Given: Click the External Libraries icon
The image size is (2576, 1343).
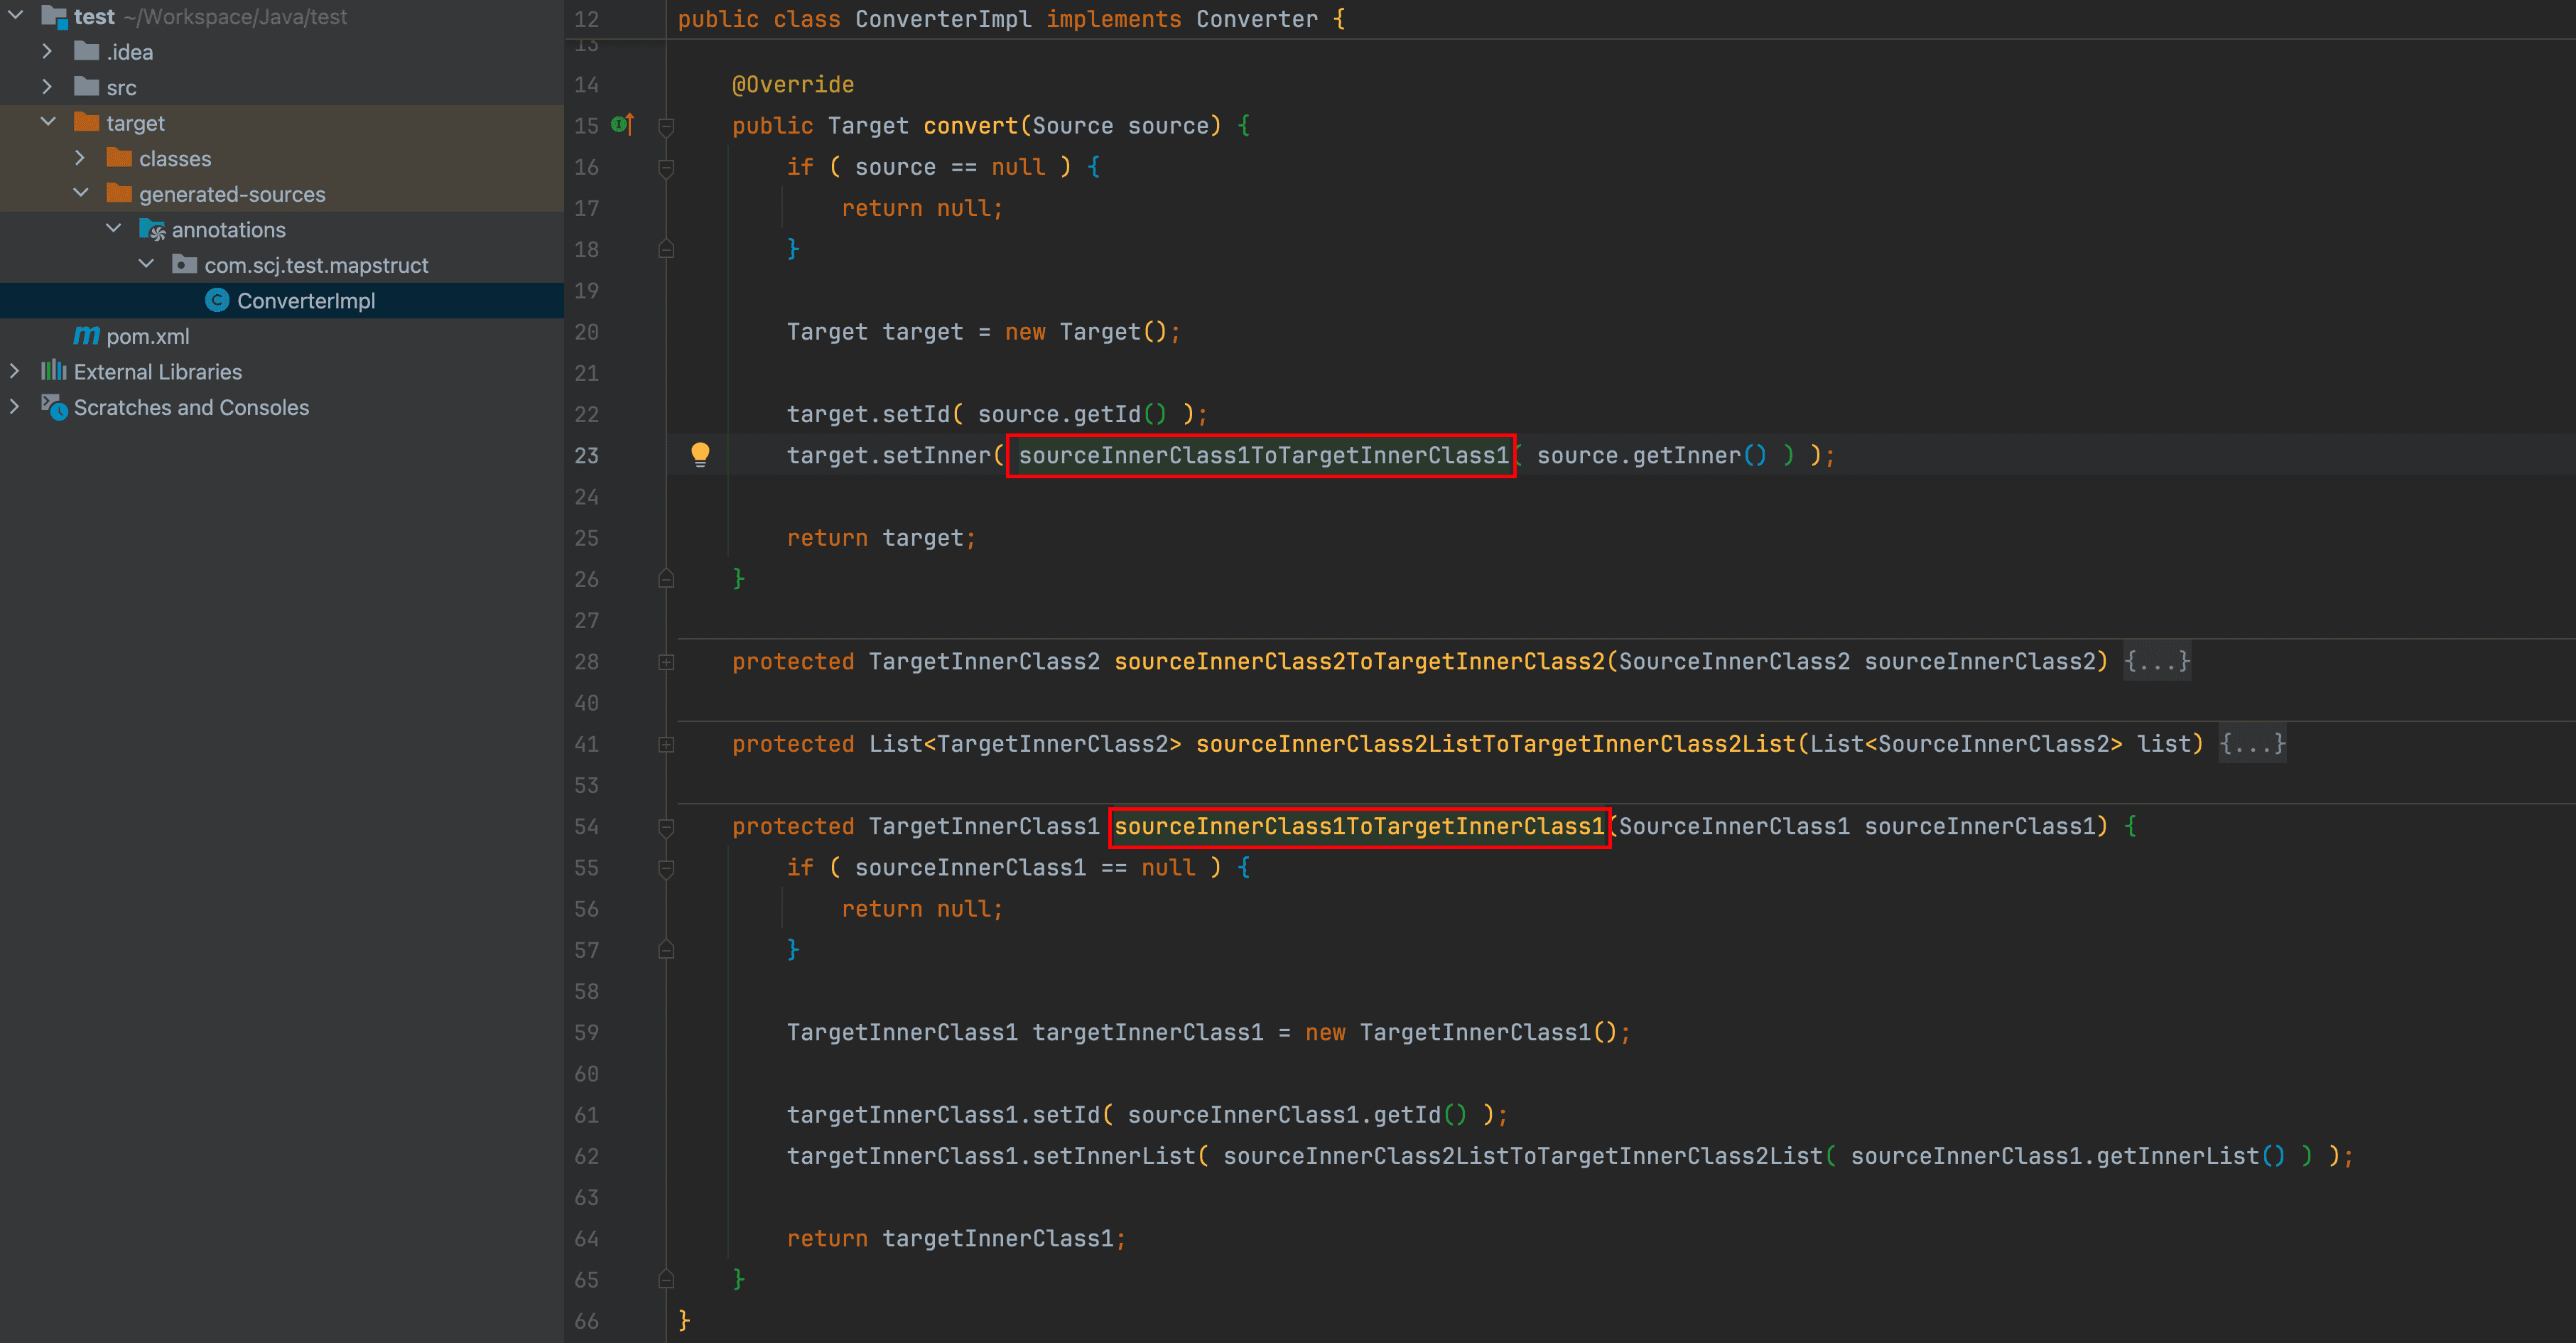Looking at the screenshot, I should (x=54, y=371).
